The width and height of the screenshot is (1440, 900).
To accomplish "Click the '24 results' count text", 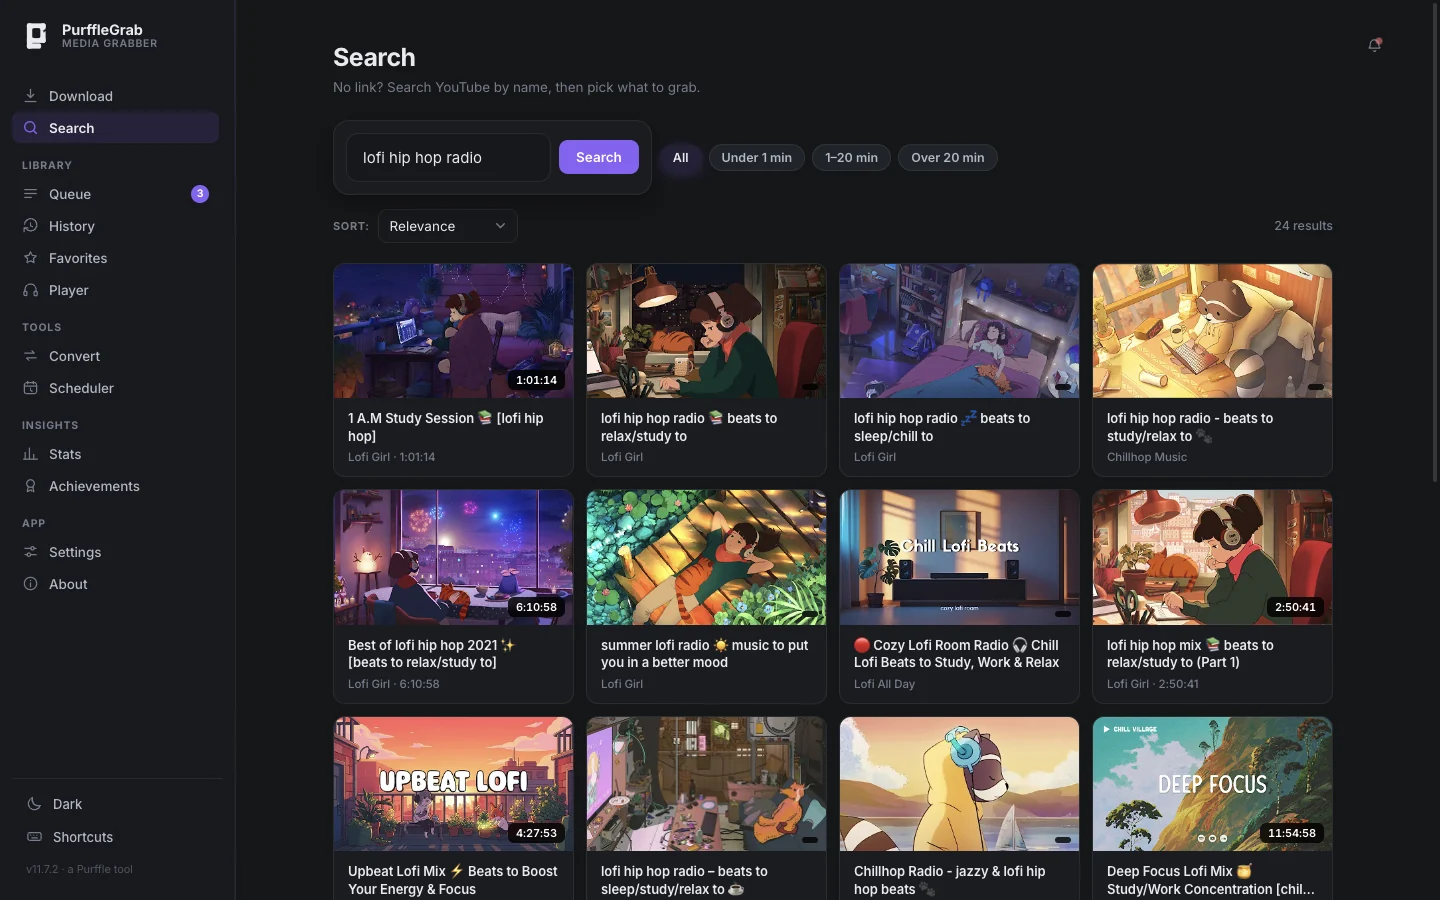I will [1303, 226].
